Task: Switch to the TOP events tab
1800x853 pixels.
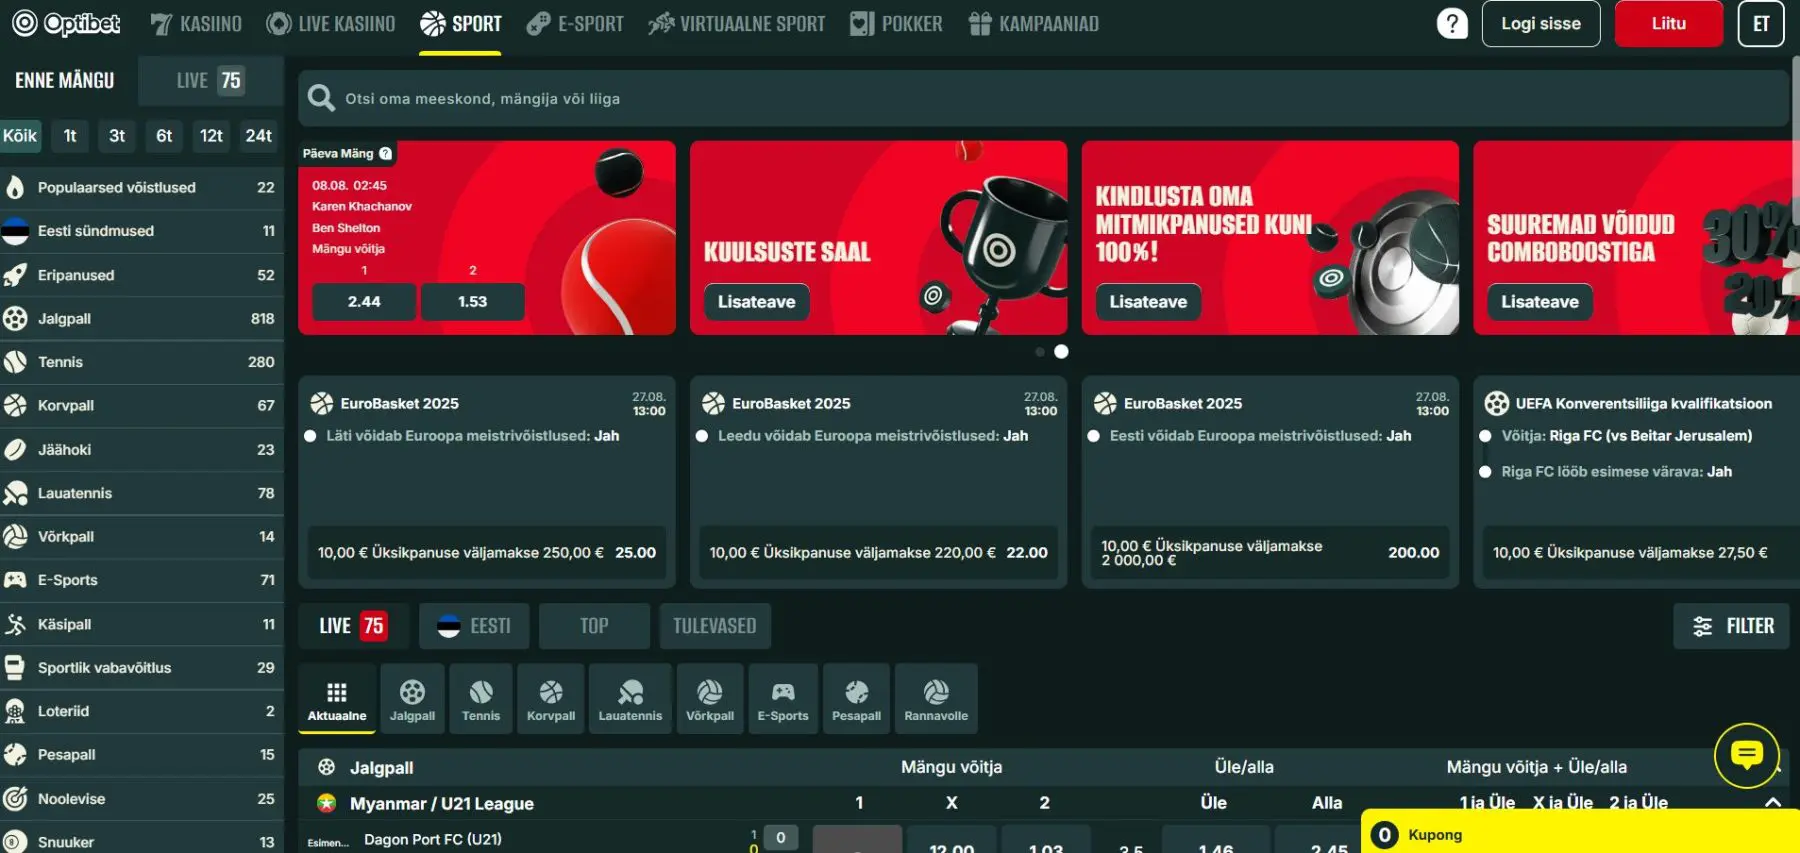Action: click(x=594, y=626)
